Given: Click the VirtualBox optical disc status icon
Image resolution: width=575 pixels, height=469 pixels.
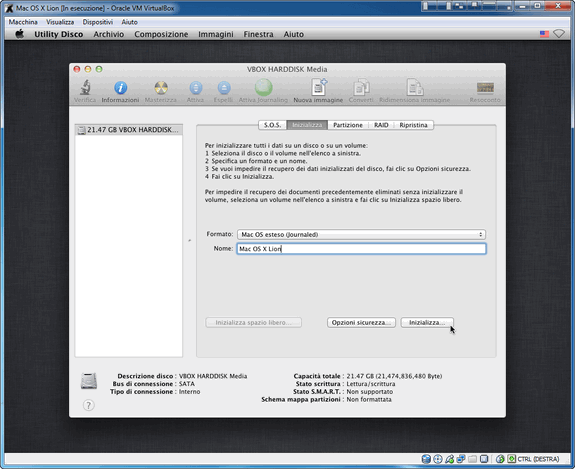Looking at the screenshot, I should [437, 459].
